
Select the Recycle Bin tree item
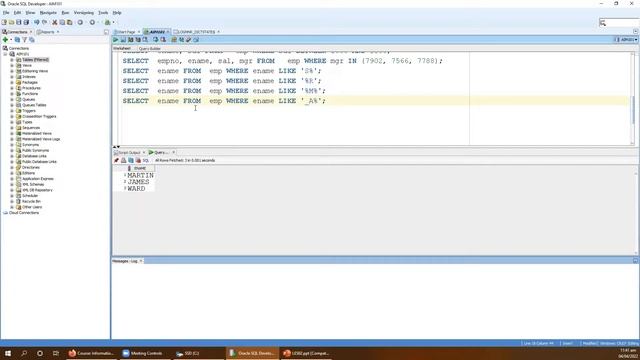click(x=31, y=201)
